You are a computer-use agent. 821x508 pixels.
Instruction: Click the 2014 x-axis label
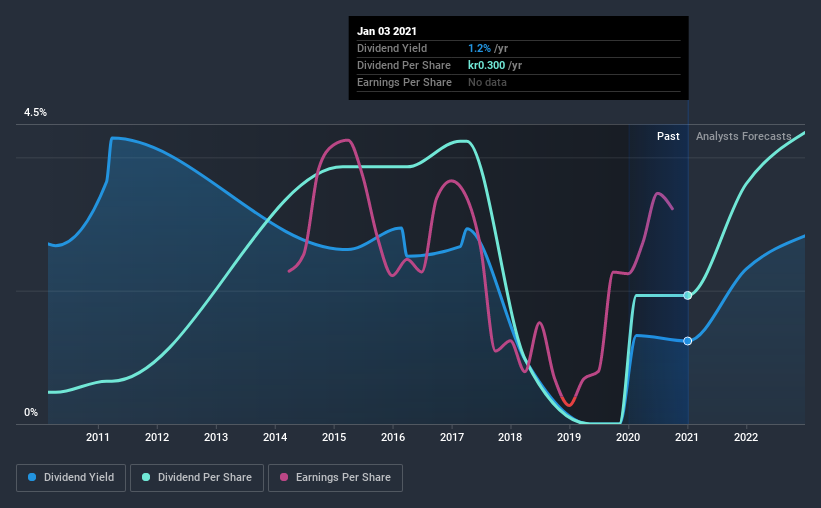(x=275, y=437)
